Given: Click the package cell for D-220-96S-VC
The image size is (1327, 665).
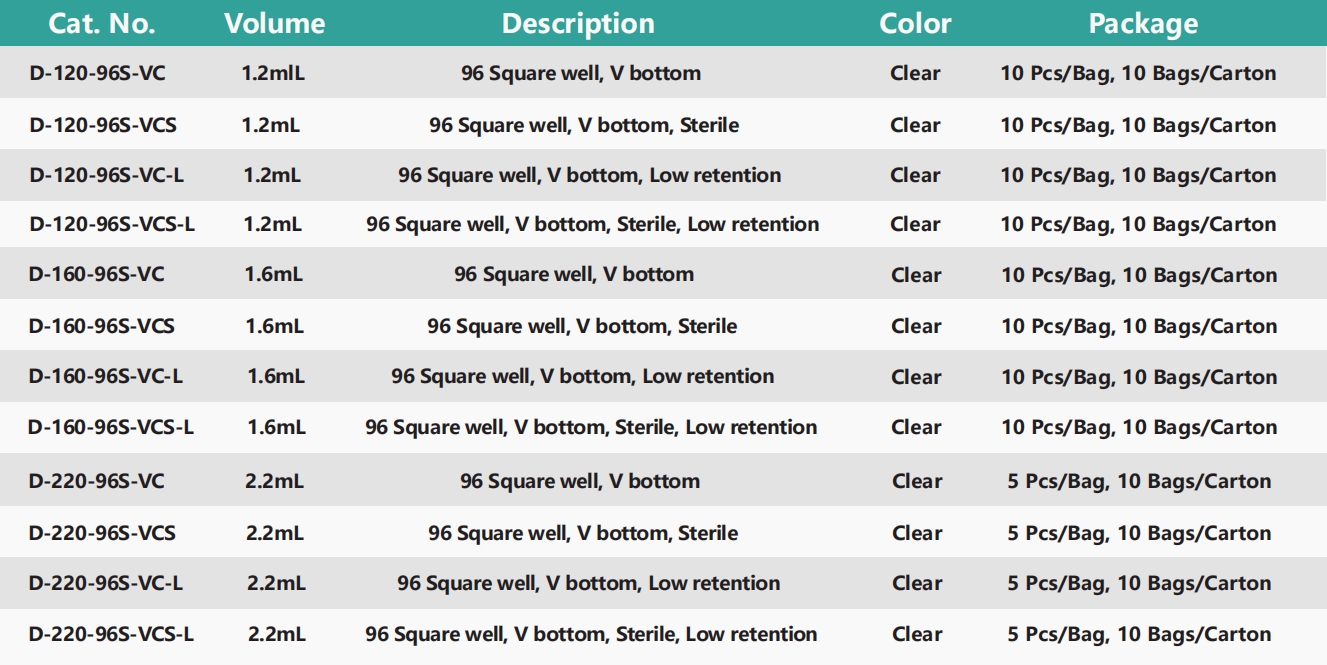Looking at the screenshot, I should pos(1139,481).
